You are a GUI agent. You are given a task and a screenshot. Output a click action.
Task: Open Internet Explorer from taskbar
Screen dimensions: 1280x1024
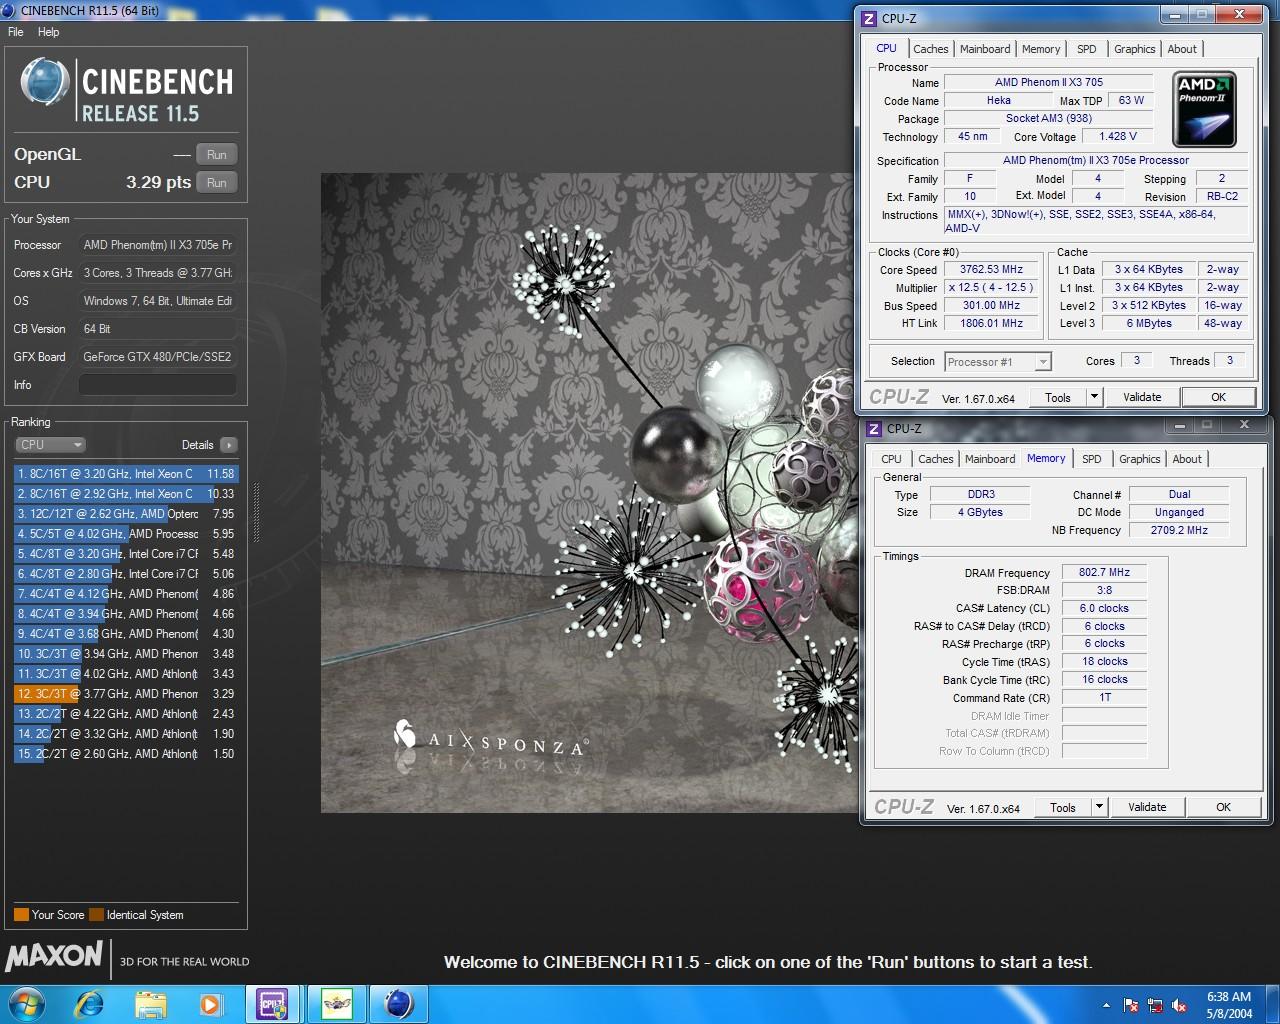tap(89, 1003)
